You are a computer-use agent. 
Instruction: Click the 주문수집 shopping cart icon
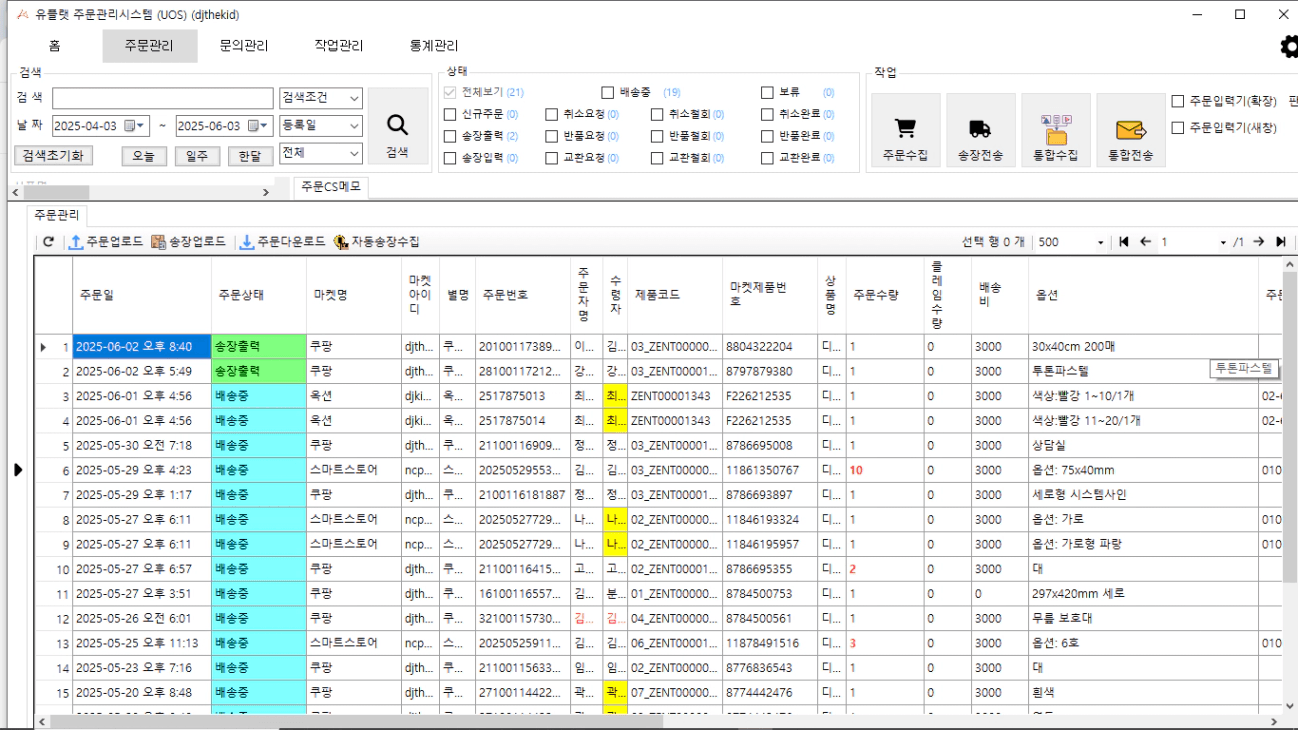[x=905, y=129]
